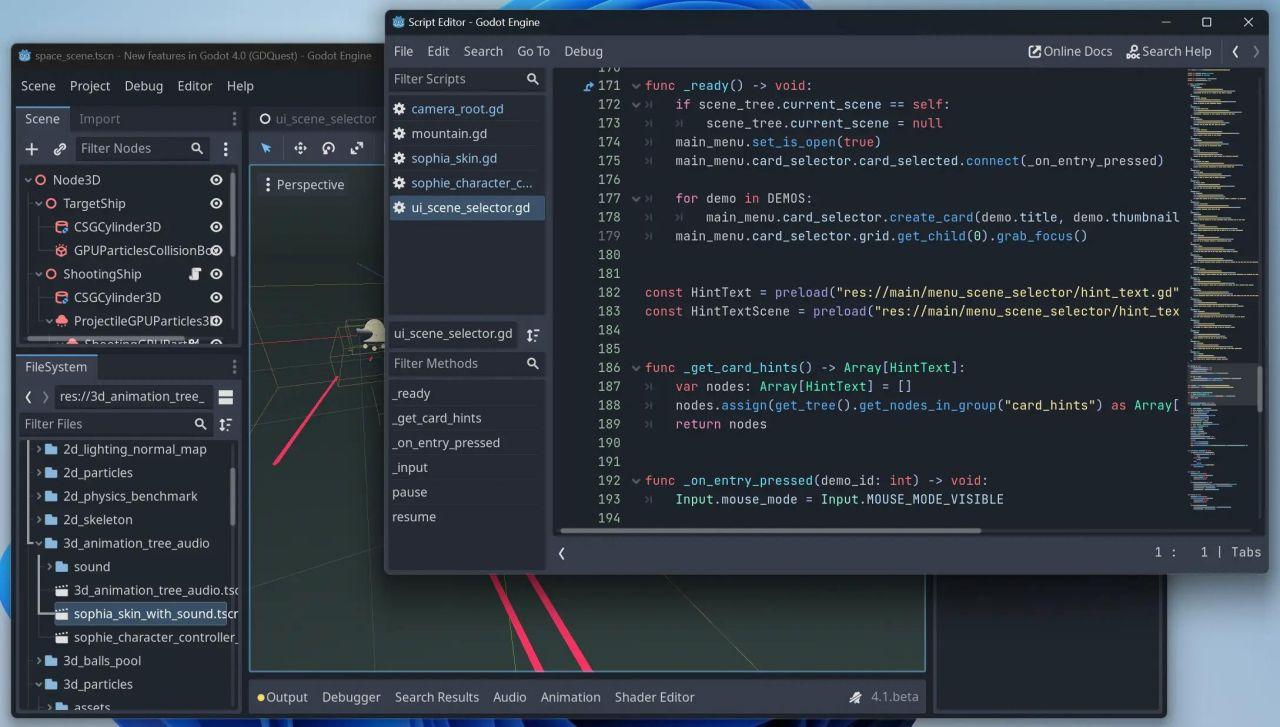Viewport: 1280px width, 727px height.
Task: Click the _ready override indicator on line 171
Action: [588, 87]
